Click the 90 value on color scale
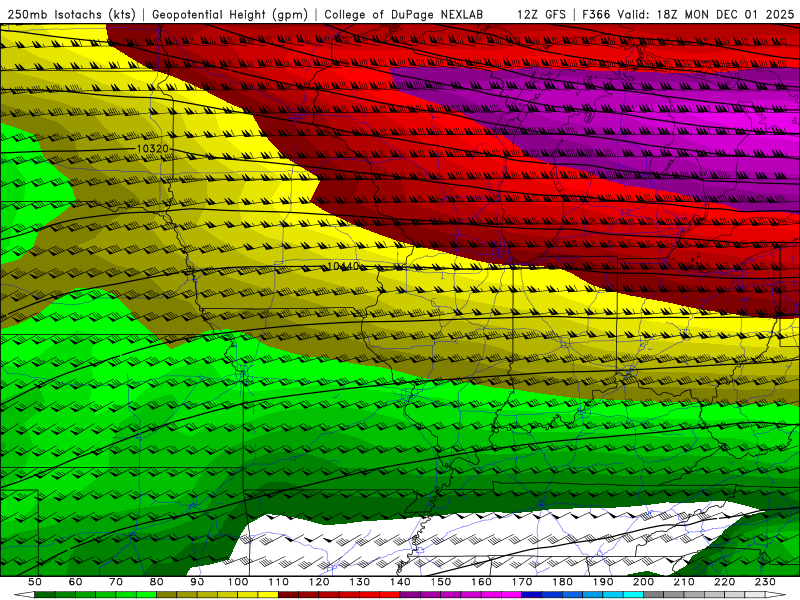 [197, 582]
